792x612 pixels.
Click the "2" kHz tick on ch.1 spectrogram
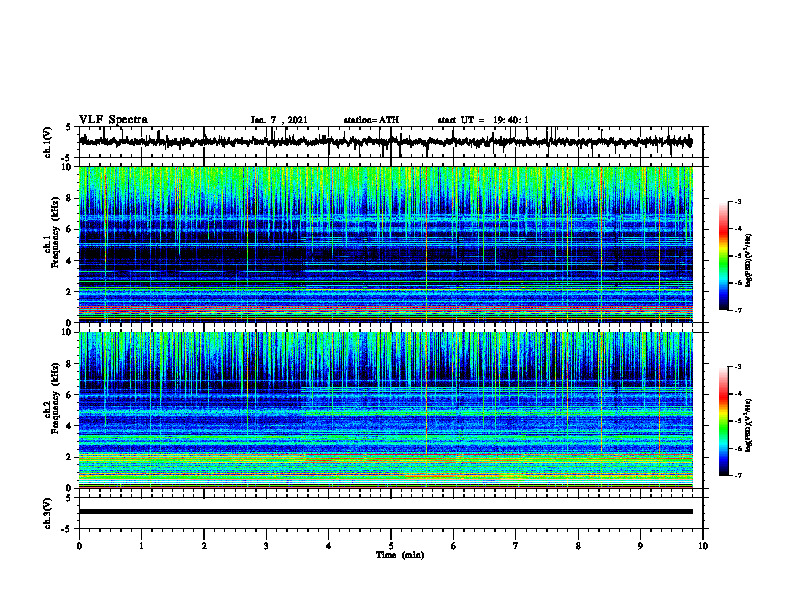pos(70,292)
